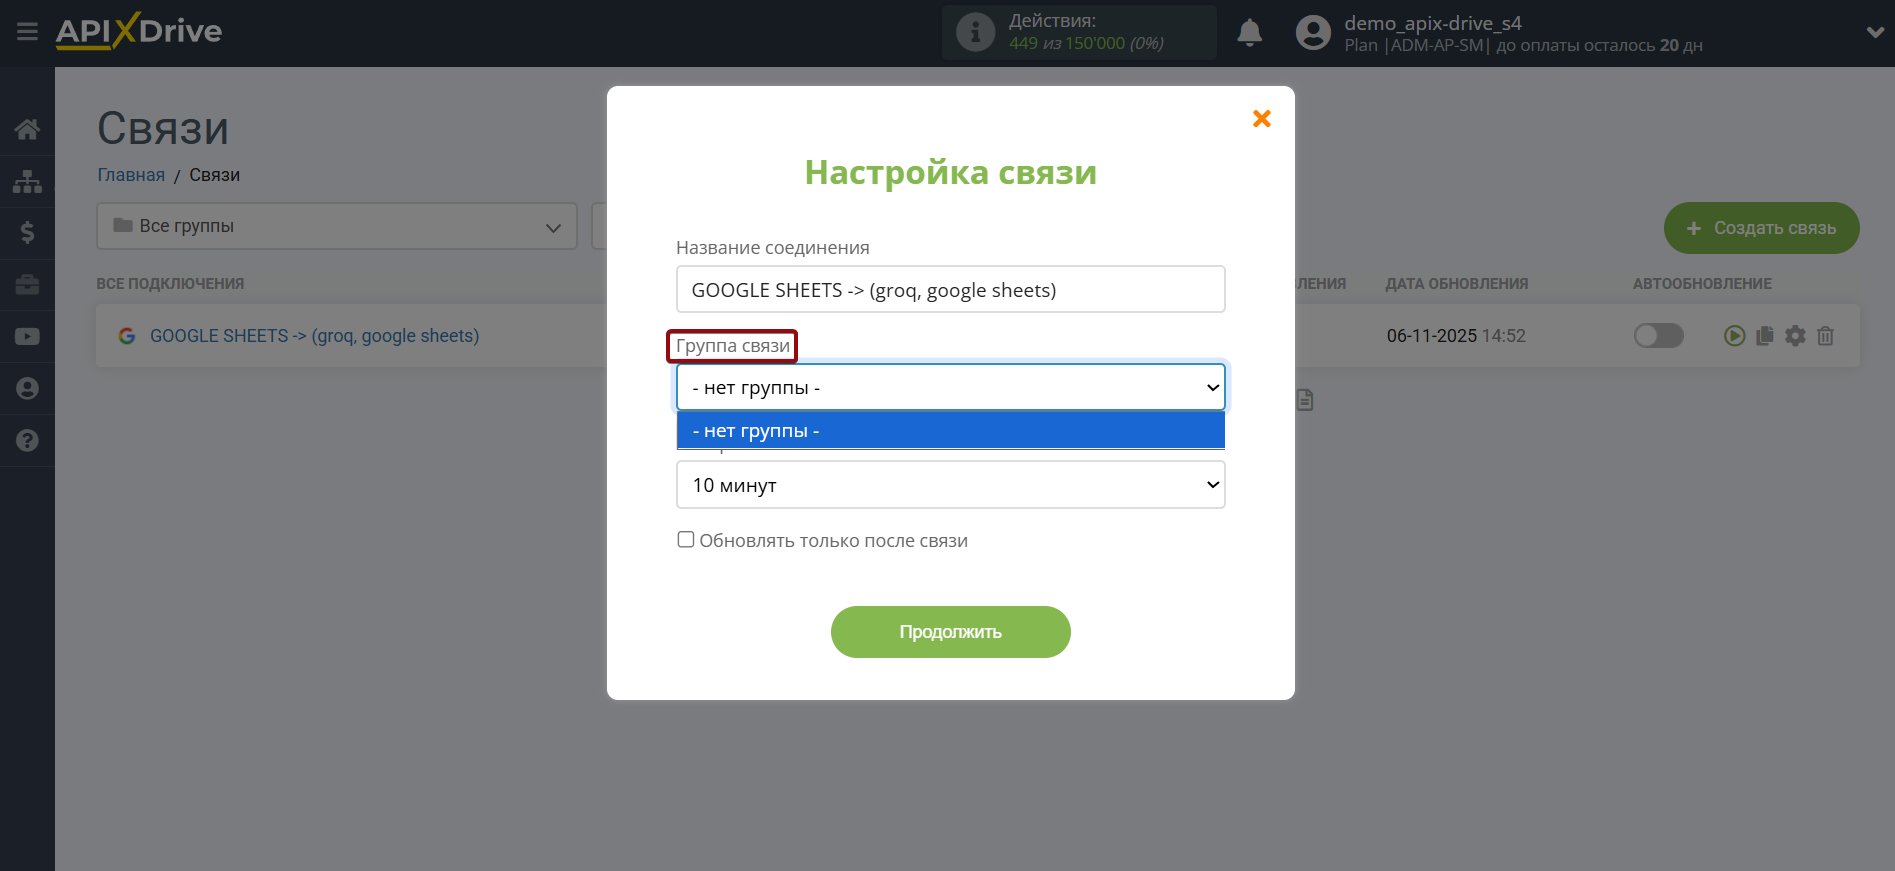Open settings gear for GOOGLE SHEETS connection

1795,336
